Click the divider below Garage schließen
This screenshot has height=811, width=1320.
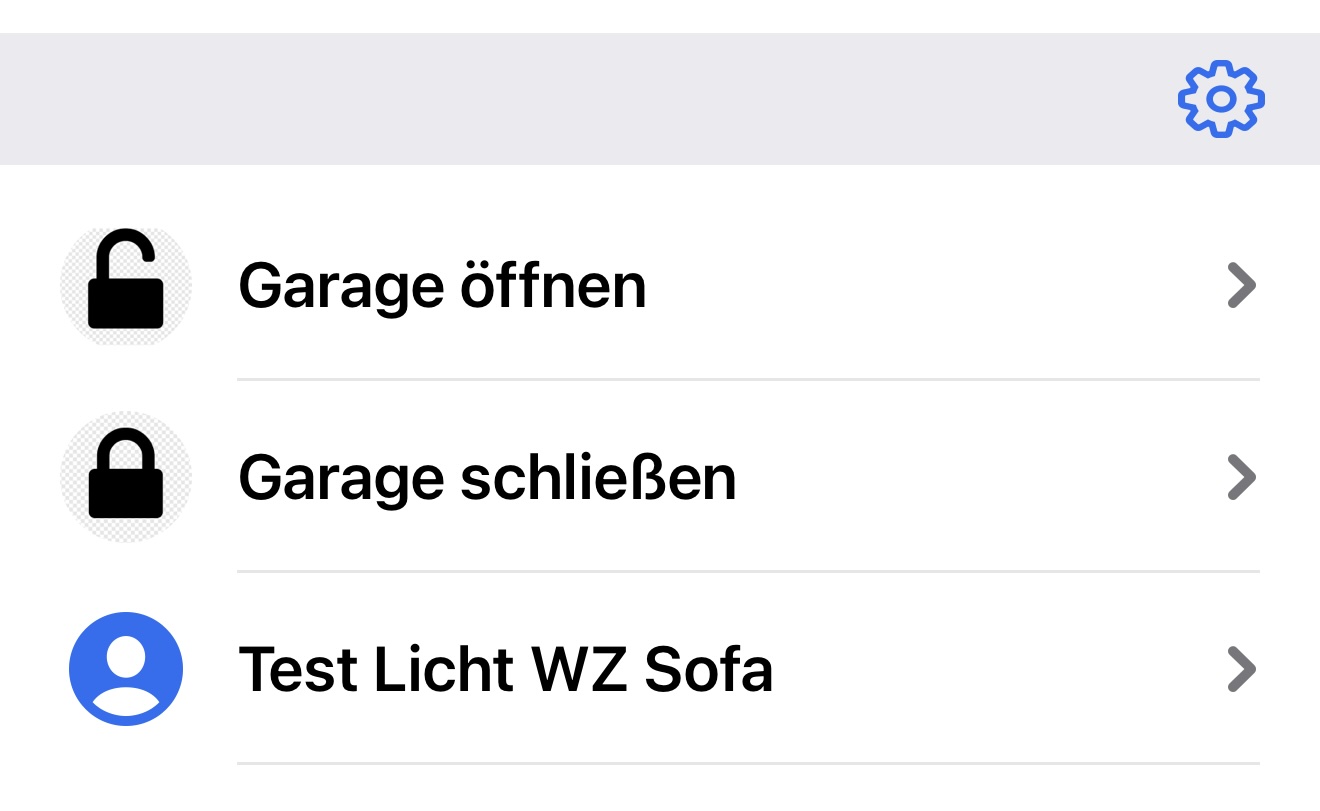(748, 572)
